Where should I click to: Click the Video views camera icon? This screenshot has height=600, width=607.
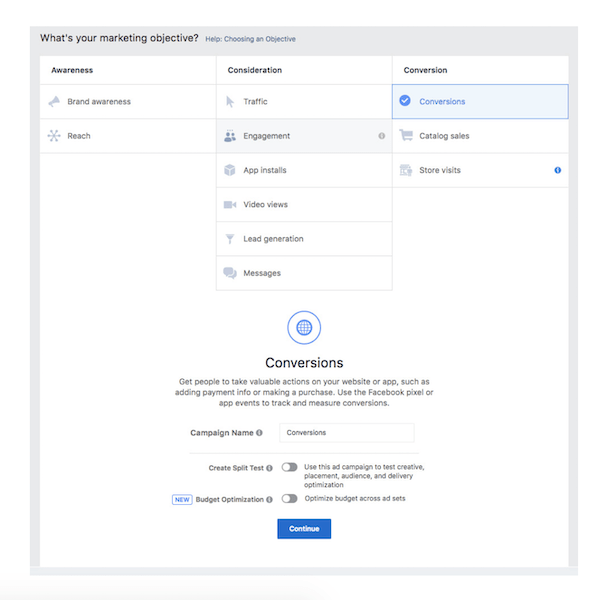[x=230, y=205]
